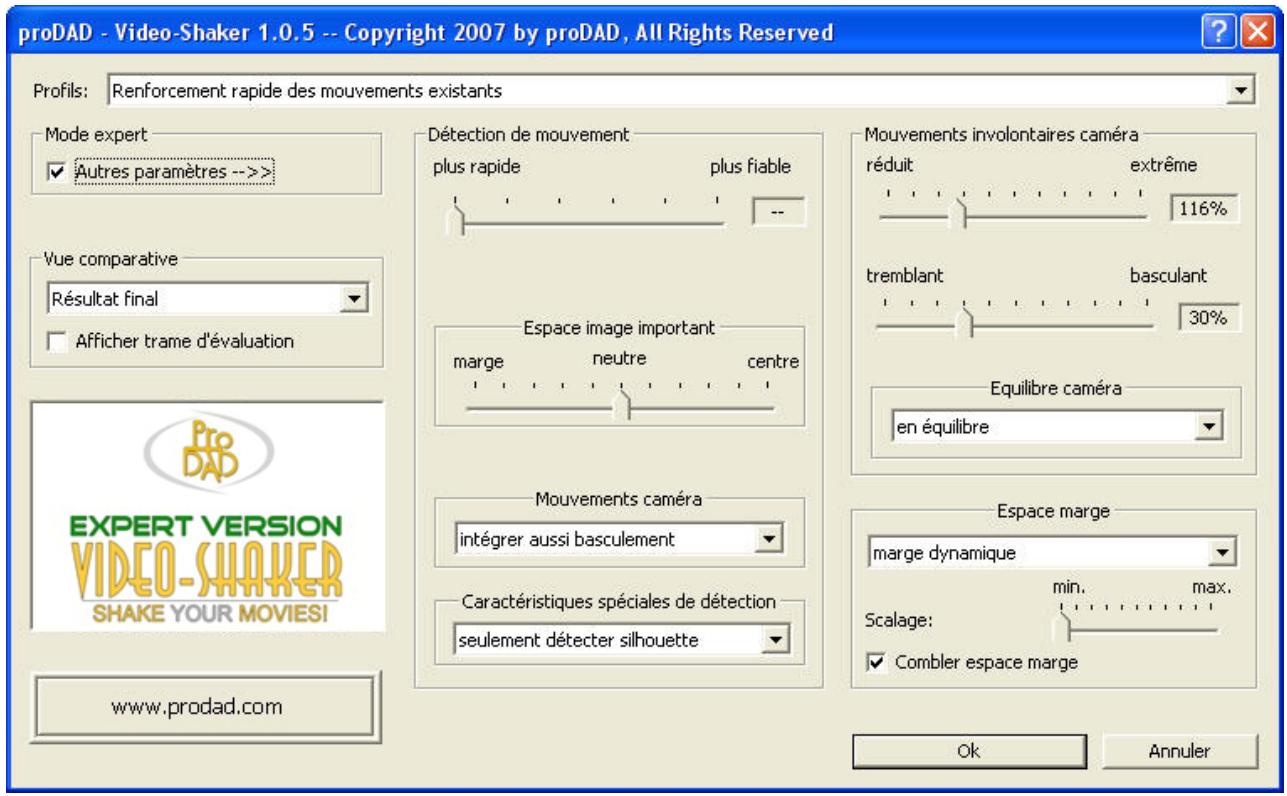
Task: Click the proDAD Video-Shaker logo image
Action: click(208, 517)
